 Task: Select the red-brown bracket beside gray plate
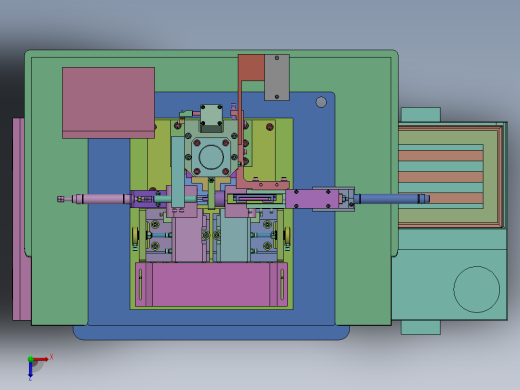(x=251, y=68)
